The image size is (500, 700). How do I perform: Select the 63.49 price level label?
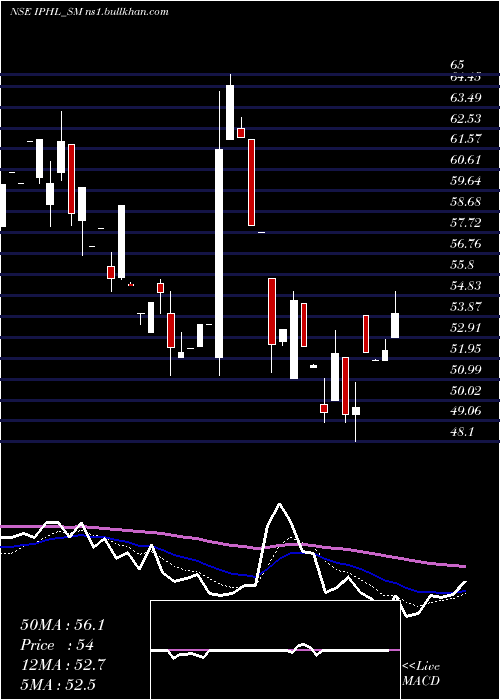click(466, 97)
